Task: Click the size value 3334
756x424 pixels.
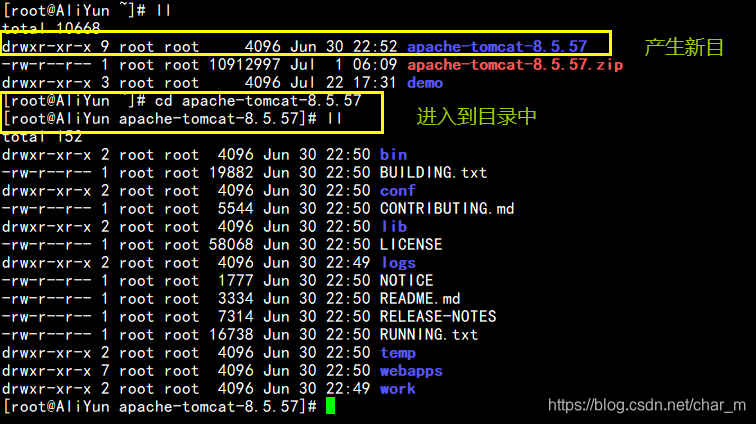Action: pyautogui.click(x=235, y=299)
